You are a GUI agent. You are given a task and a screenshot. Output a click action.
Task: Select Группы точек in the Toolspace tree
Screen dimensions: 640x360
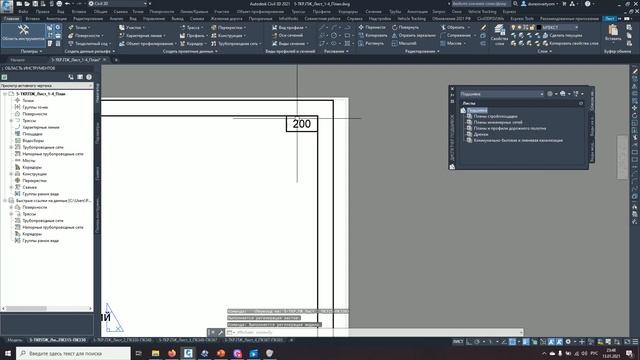tap(35, 107)
